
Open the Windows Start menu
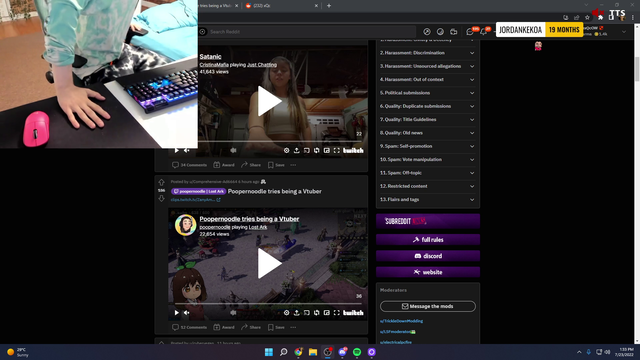pos(269,352)
